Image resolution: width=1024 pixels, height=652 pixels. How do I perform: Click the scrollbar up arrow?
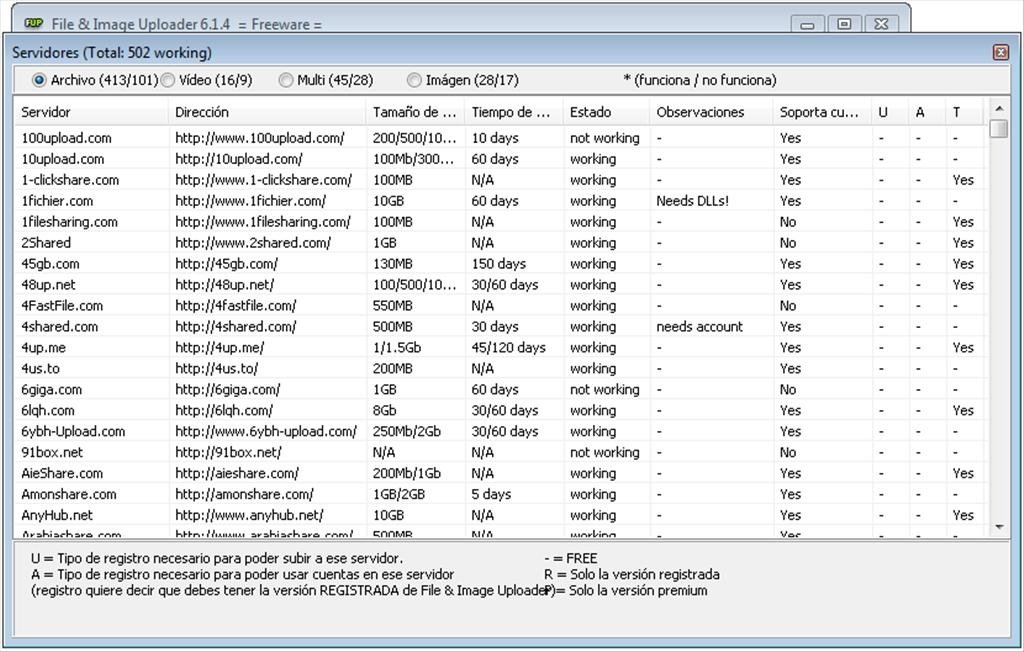(x=999, y=108)
